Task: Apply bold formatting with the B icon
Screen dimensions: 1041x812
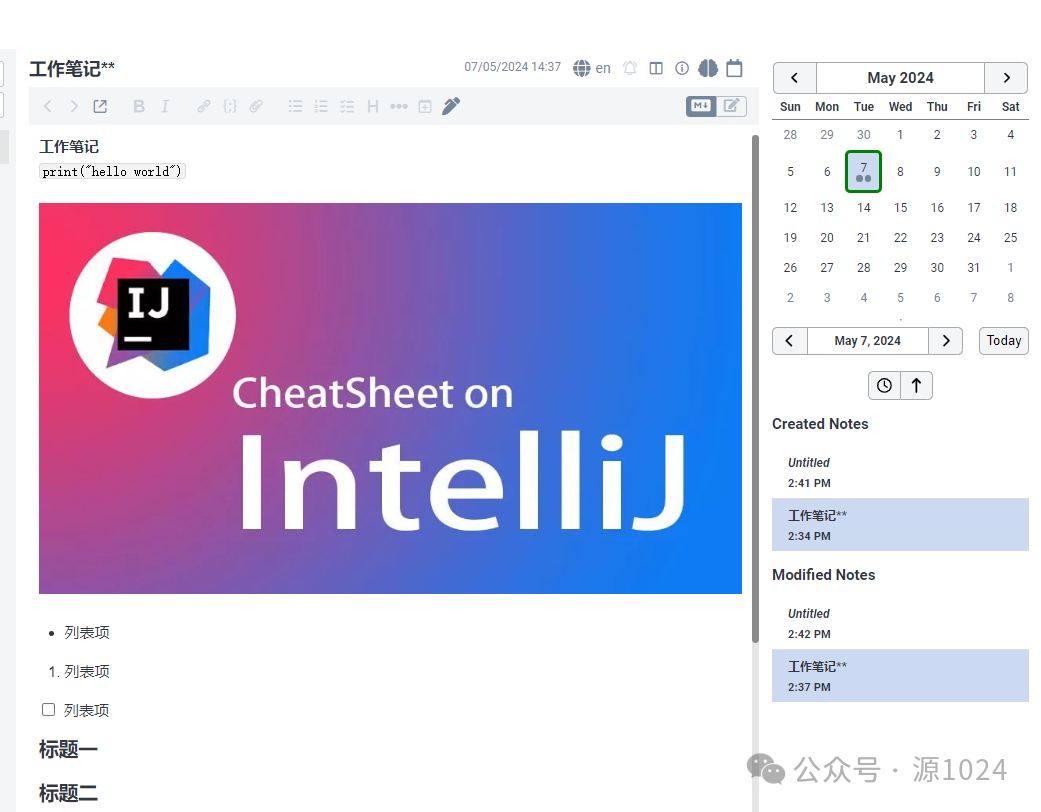Action: 139,106
